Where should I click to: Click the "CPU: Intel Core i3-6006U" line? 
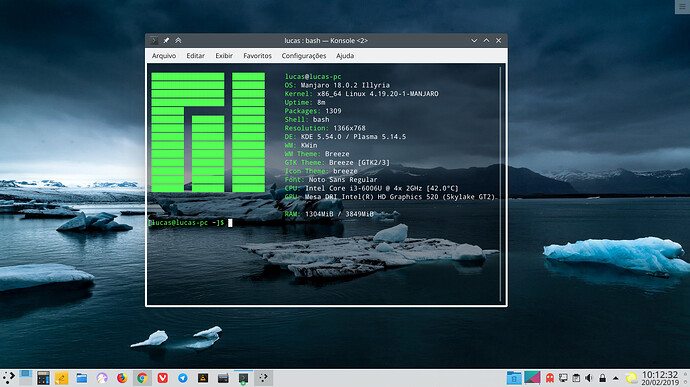371,188
